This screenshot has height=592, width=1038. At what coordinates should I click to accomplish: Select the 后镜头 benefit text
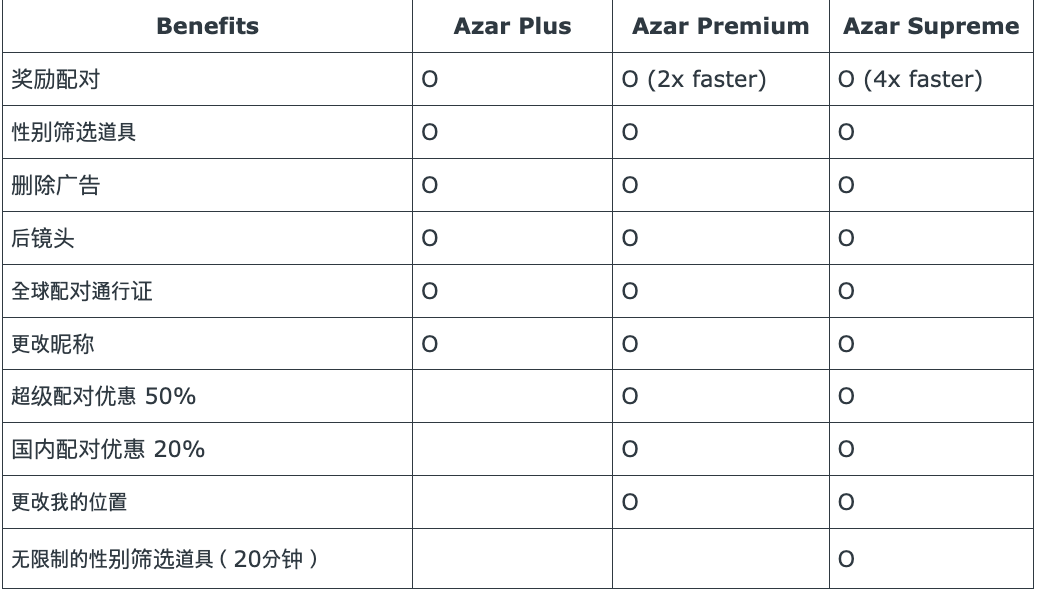[43, 239]
